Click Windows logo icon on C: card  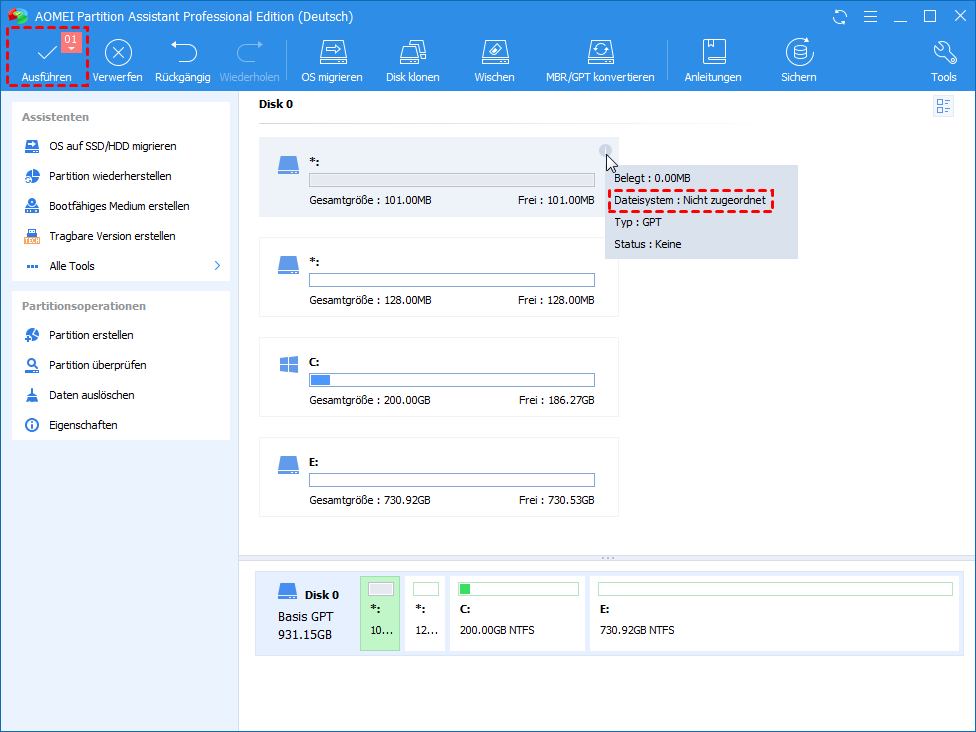(289, 364)
